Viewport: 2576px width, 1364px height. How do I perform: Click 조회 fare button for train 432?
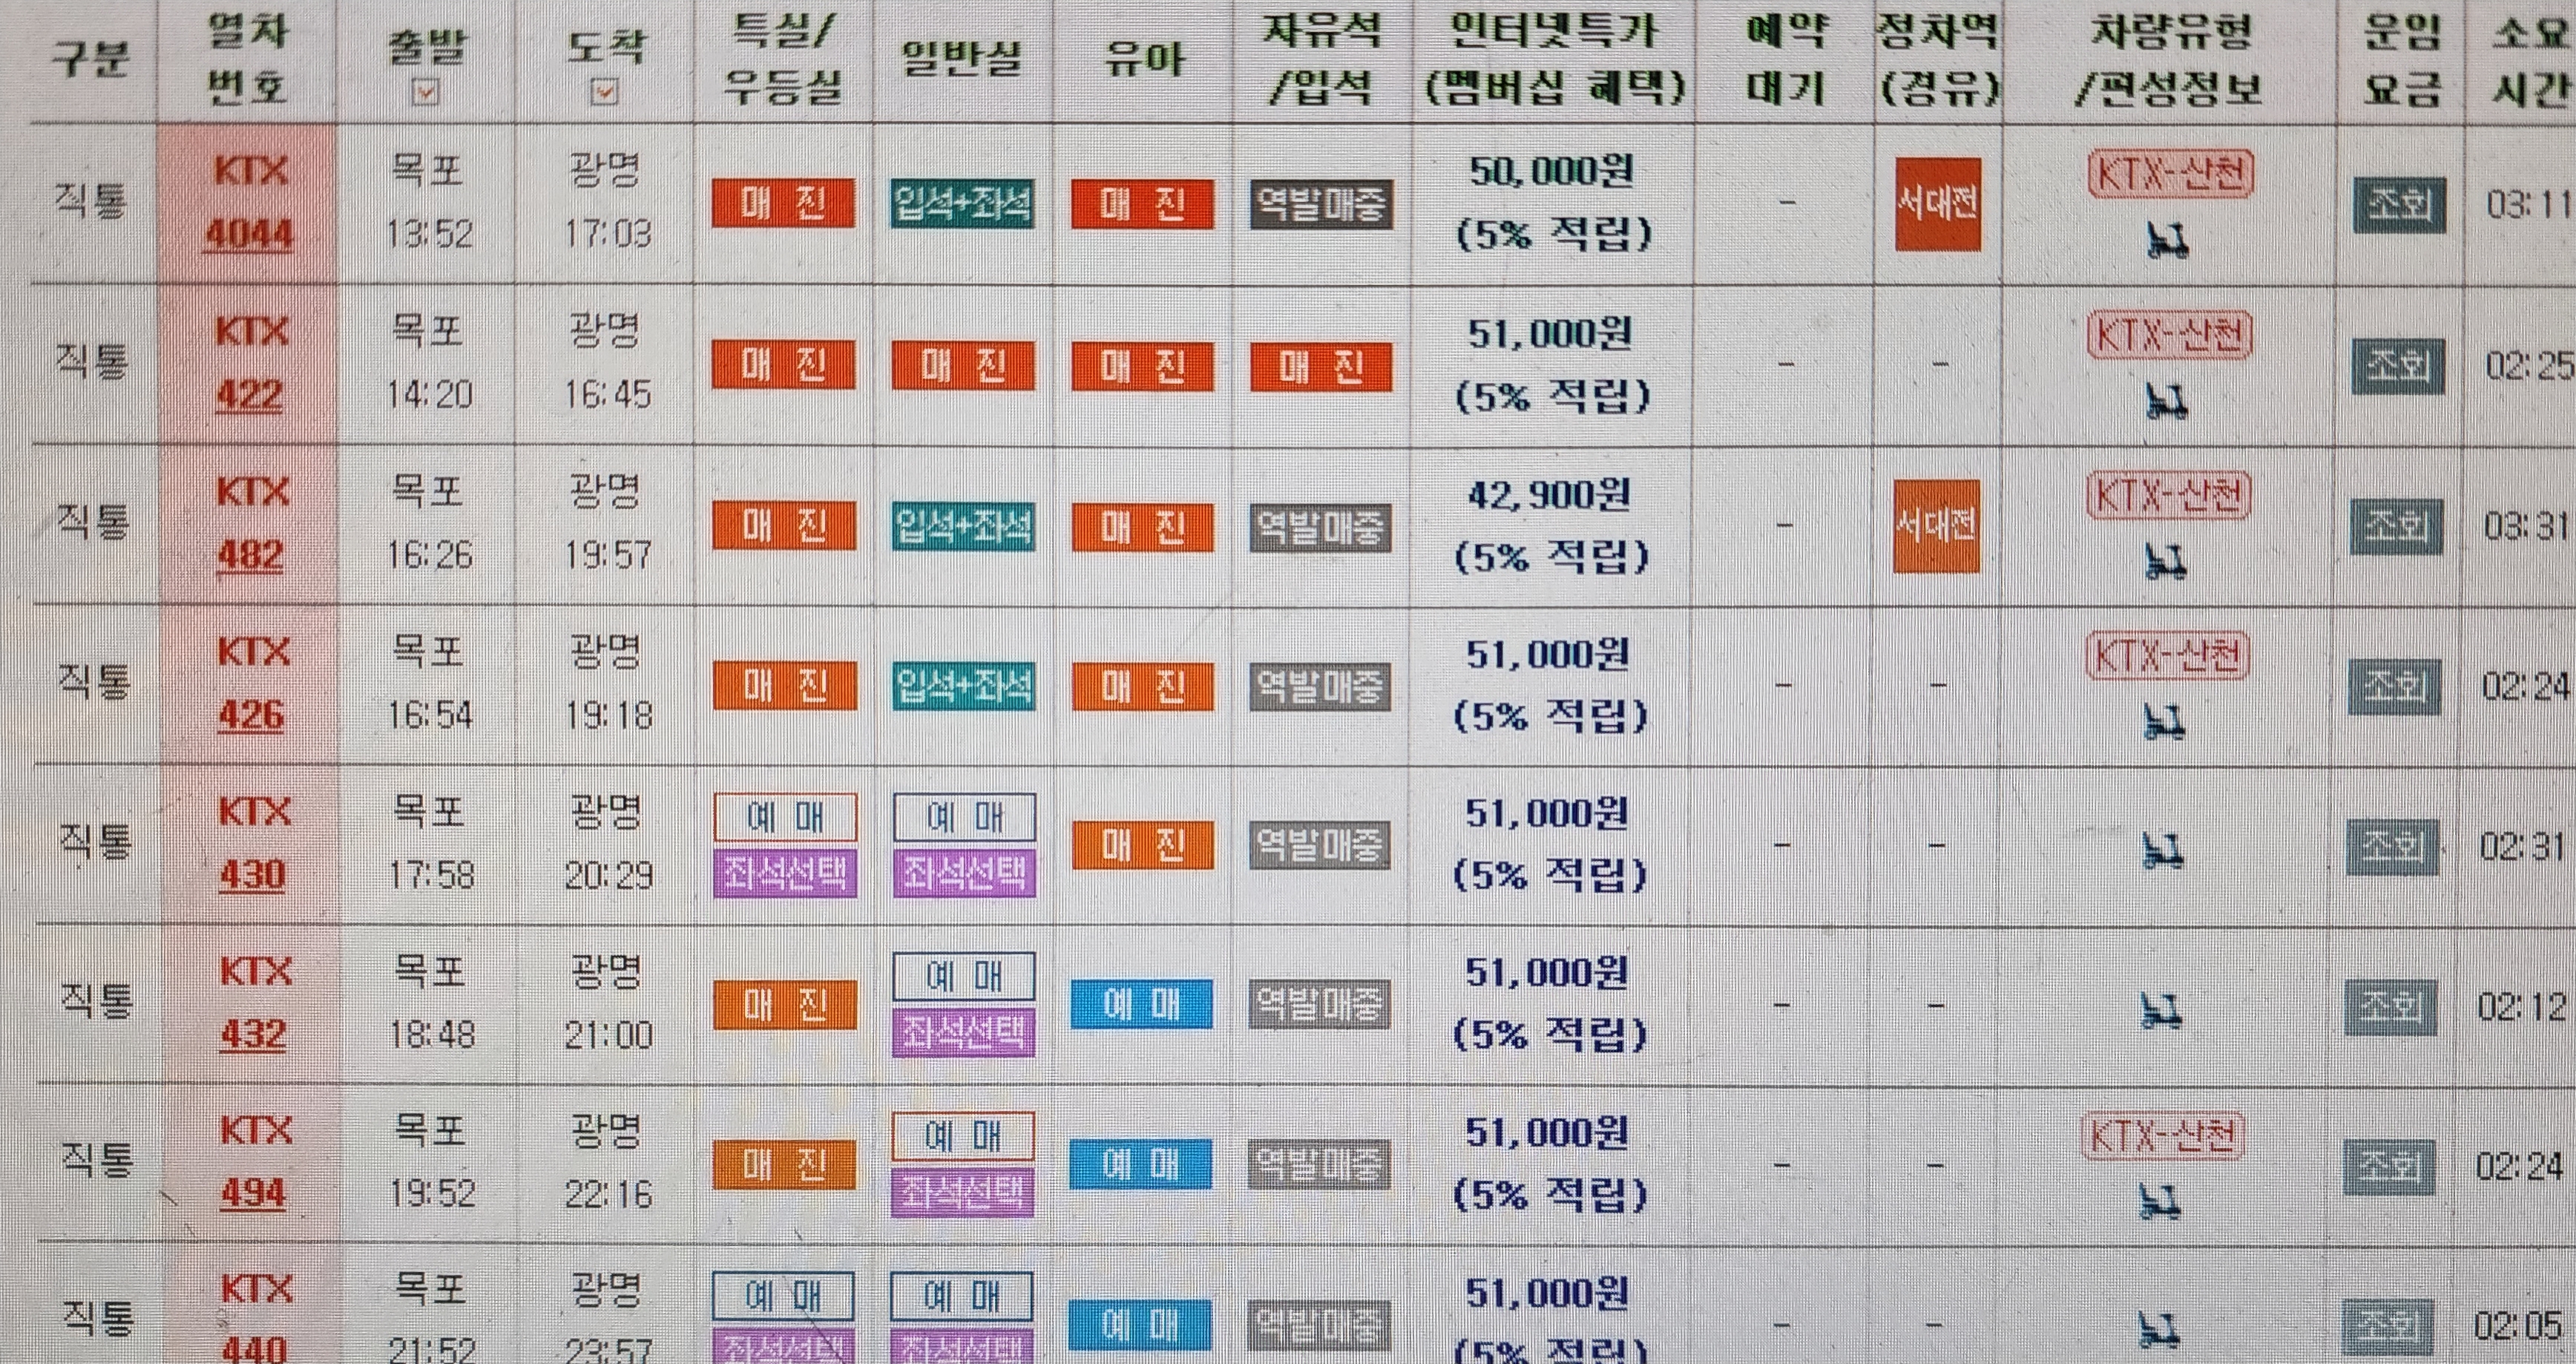tap(2391, 1007)
